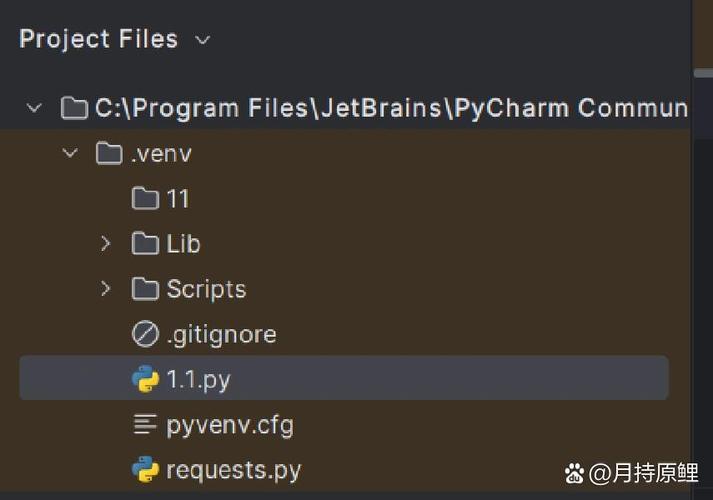Screen dimensions: 713x500
Task: Click the Scripts folder icon
Action: (146, 289)
